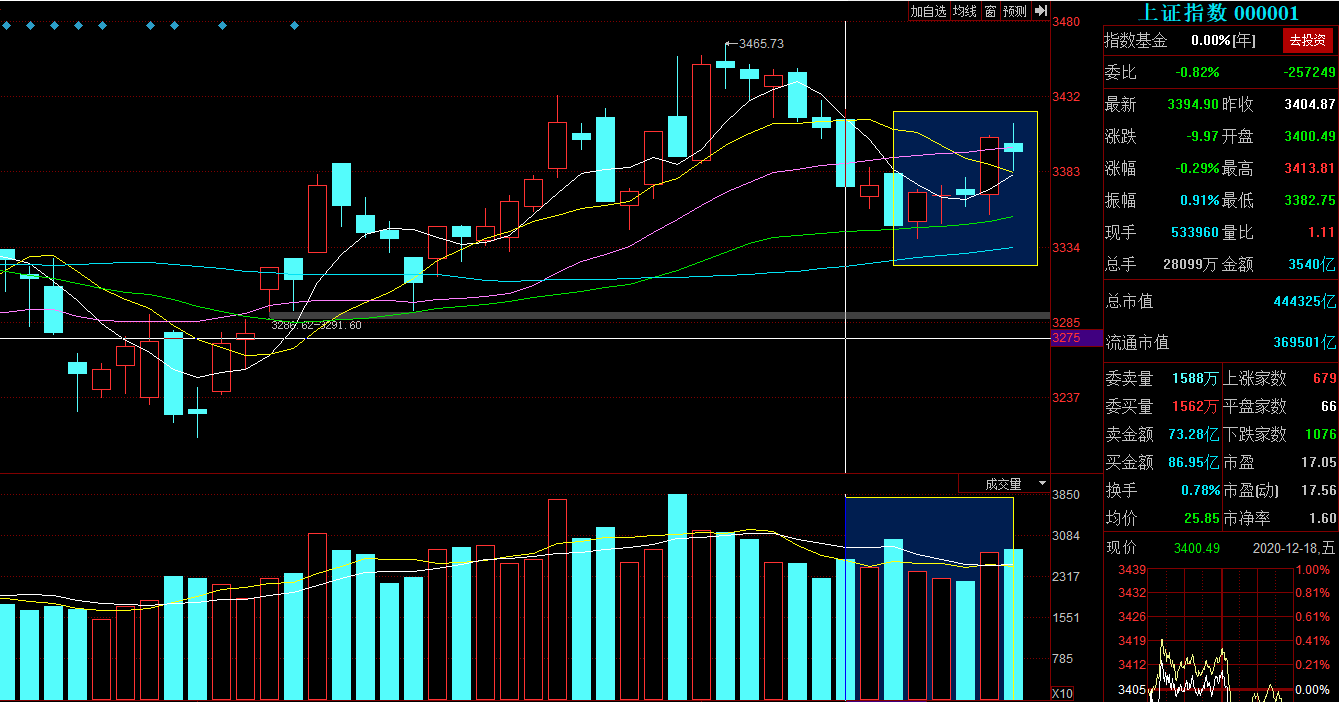Toggle the 预测 forecast option

click(x=1015, y=11)
